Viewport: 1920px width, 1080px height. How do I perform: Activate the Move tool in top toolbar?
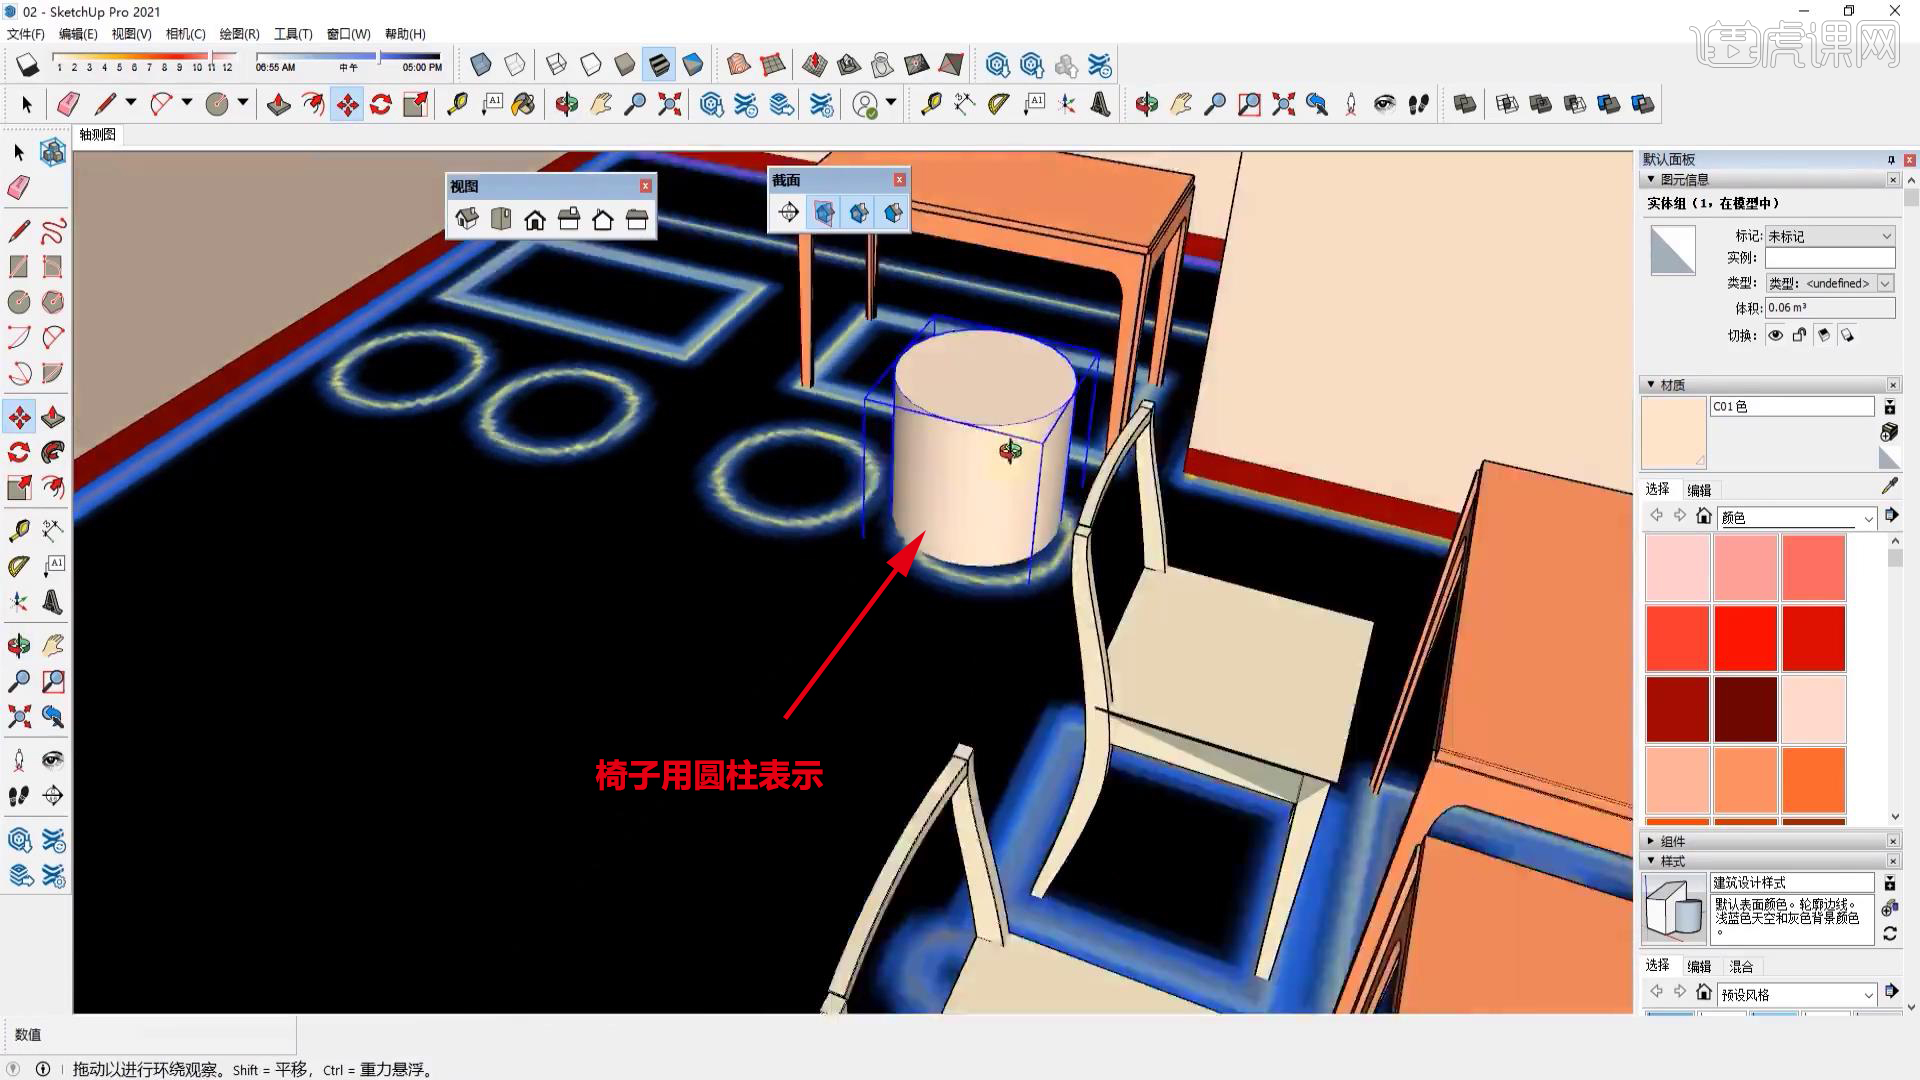[x=347, y=104]
